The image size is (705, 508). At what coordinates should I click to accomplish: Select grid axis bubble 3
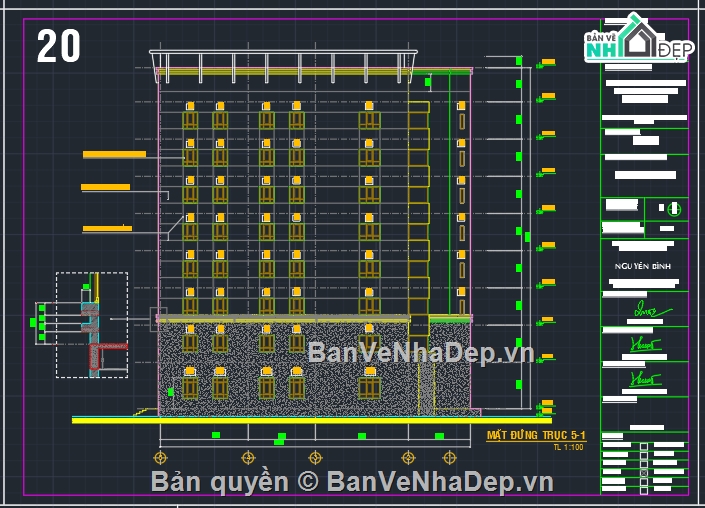coord(316,458)
